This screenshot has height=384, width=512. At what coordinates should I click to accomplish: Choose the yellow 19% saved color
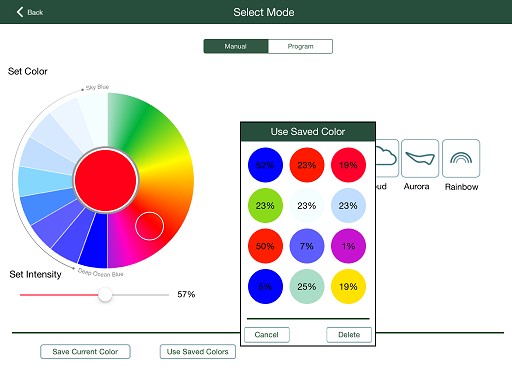[x=348, y=287]
